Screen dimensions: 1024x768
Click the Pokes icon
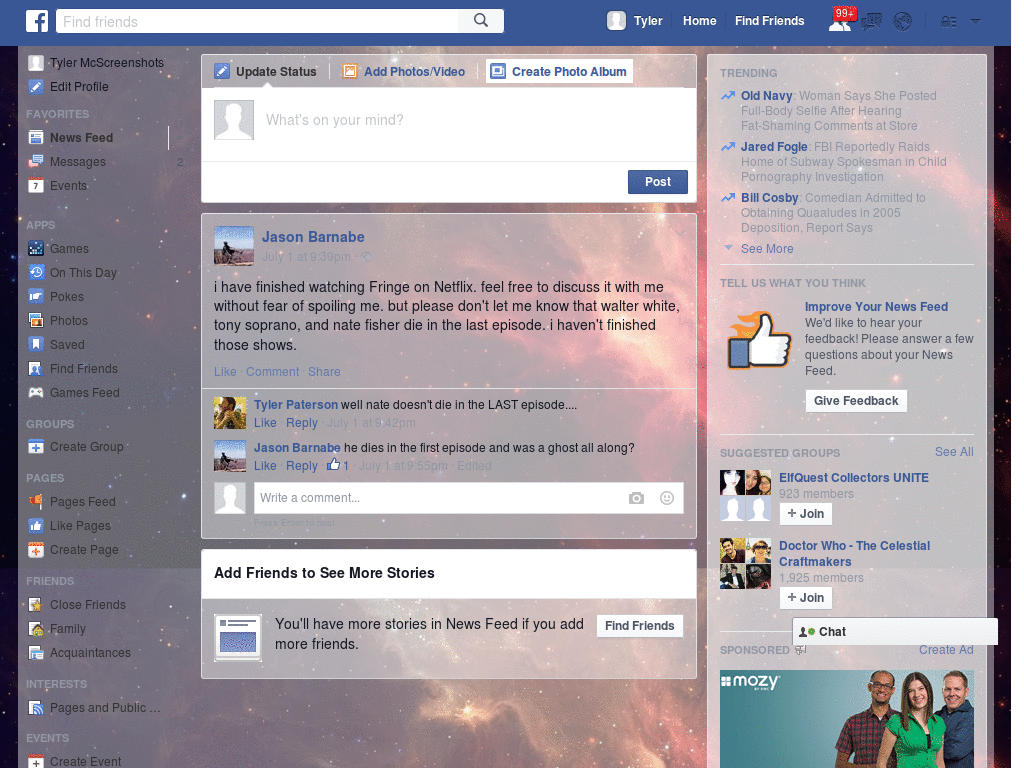[x=36, y=296]
